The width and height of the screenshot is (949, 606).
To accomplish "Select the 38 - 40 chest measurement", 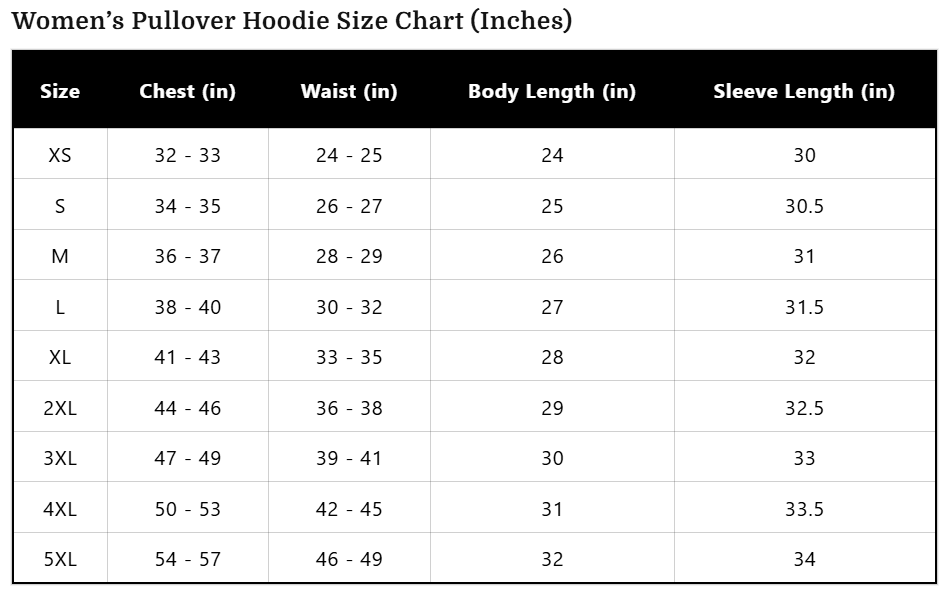I will point(187,307).
